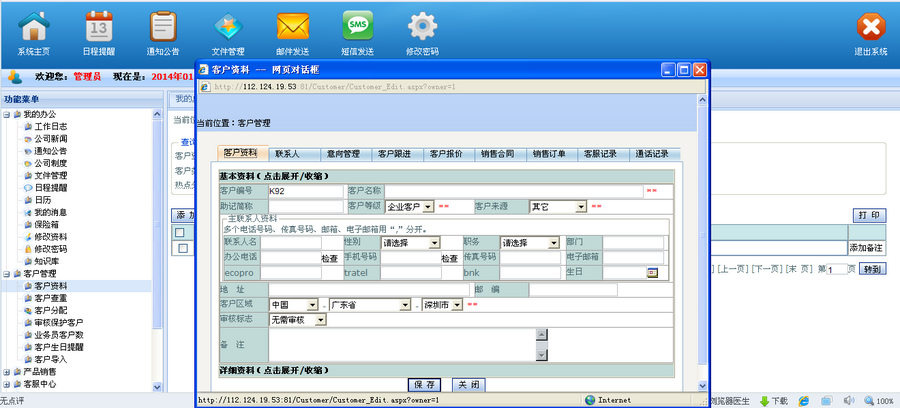Viewport: 900px width, 408px height.
Task: Open the country dropdown showing 中国
Action: 293,305
